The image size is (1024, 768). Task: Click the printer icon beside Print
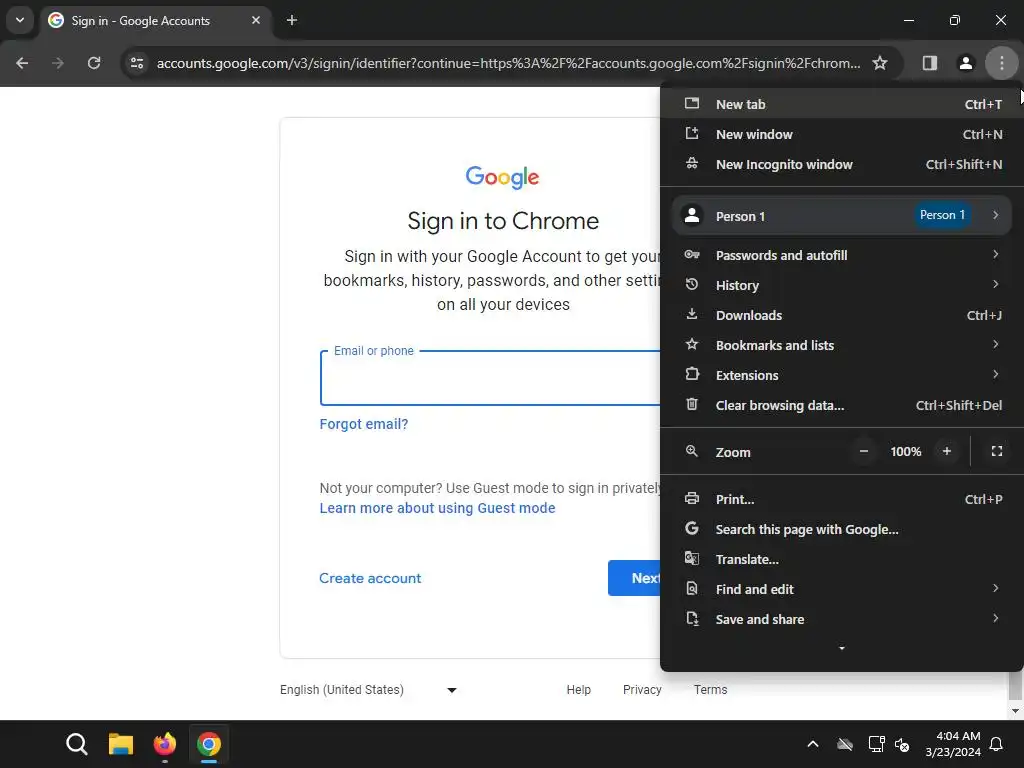(692, 498)
